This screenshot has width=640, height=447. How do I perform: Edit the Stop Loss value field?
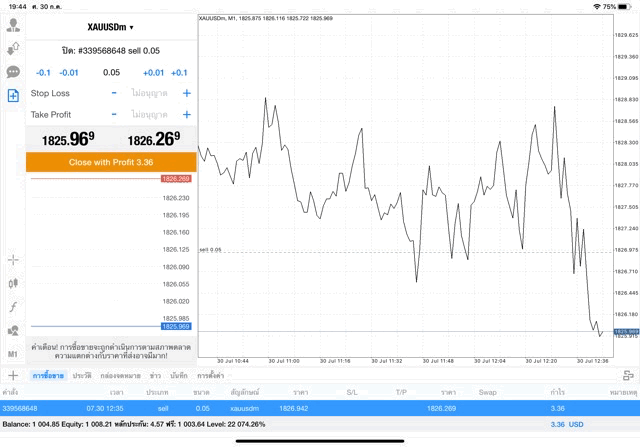pyautogui.click(x=149, y=93)
